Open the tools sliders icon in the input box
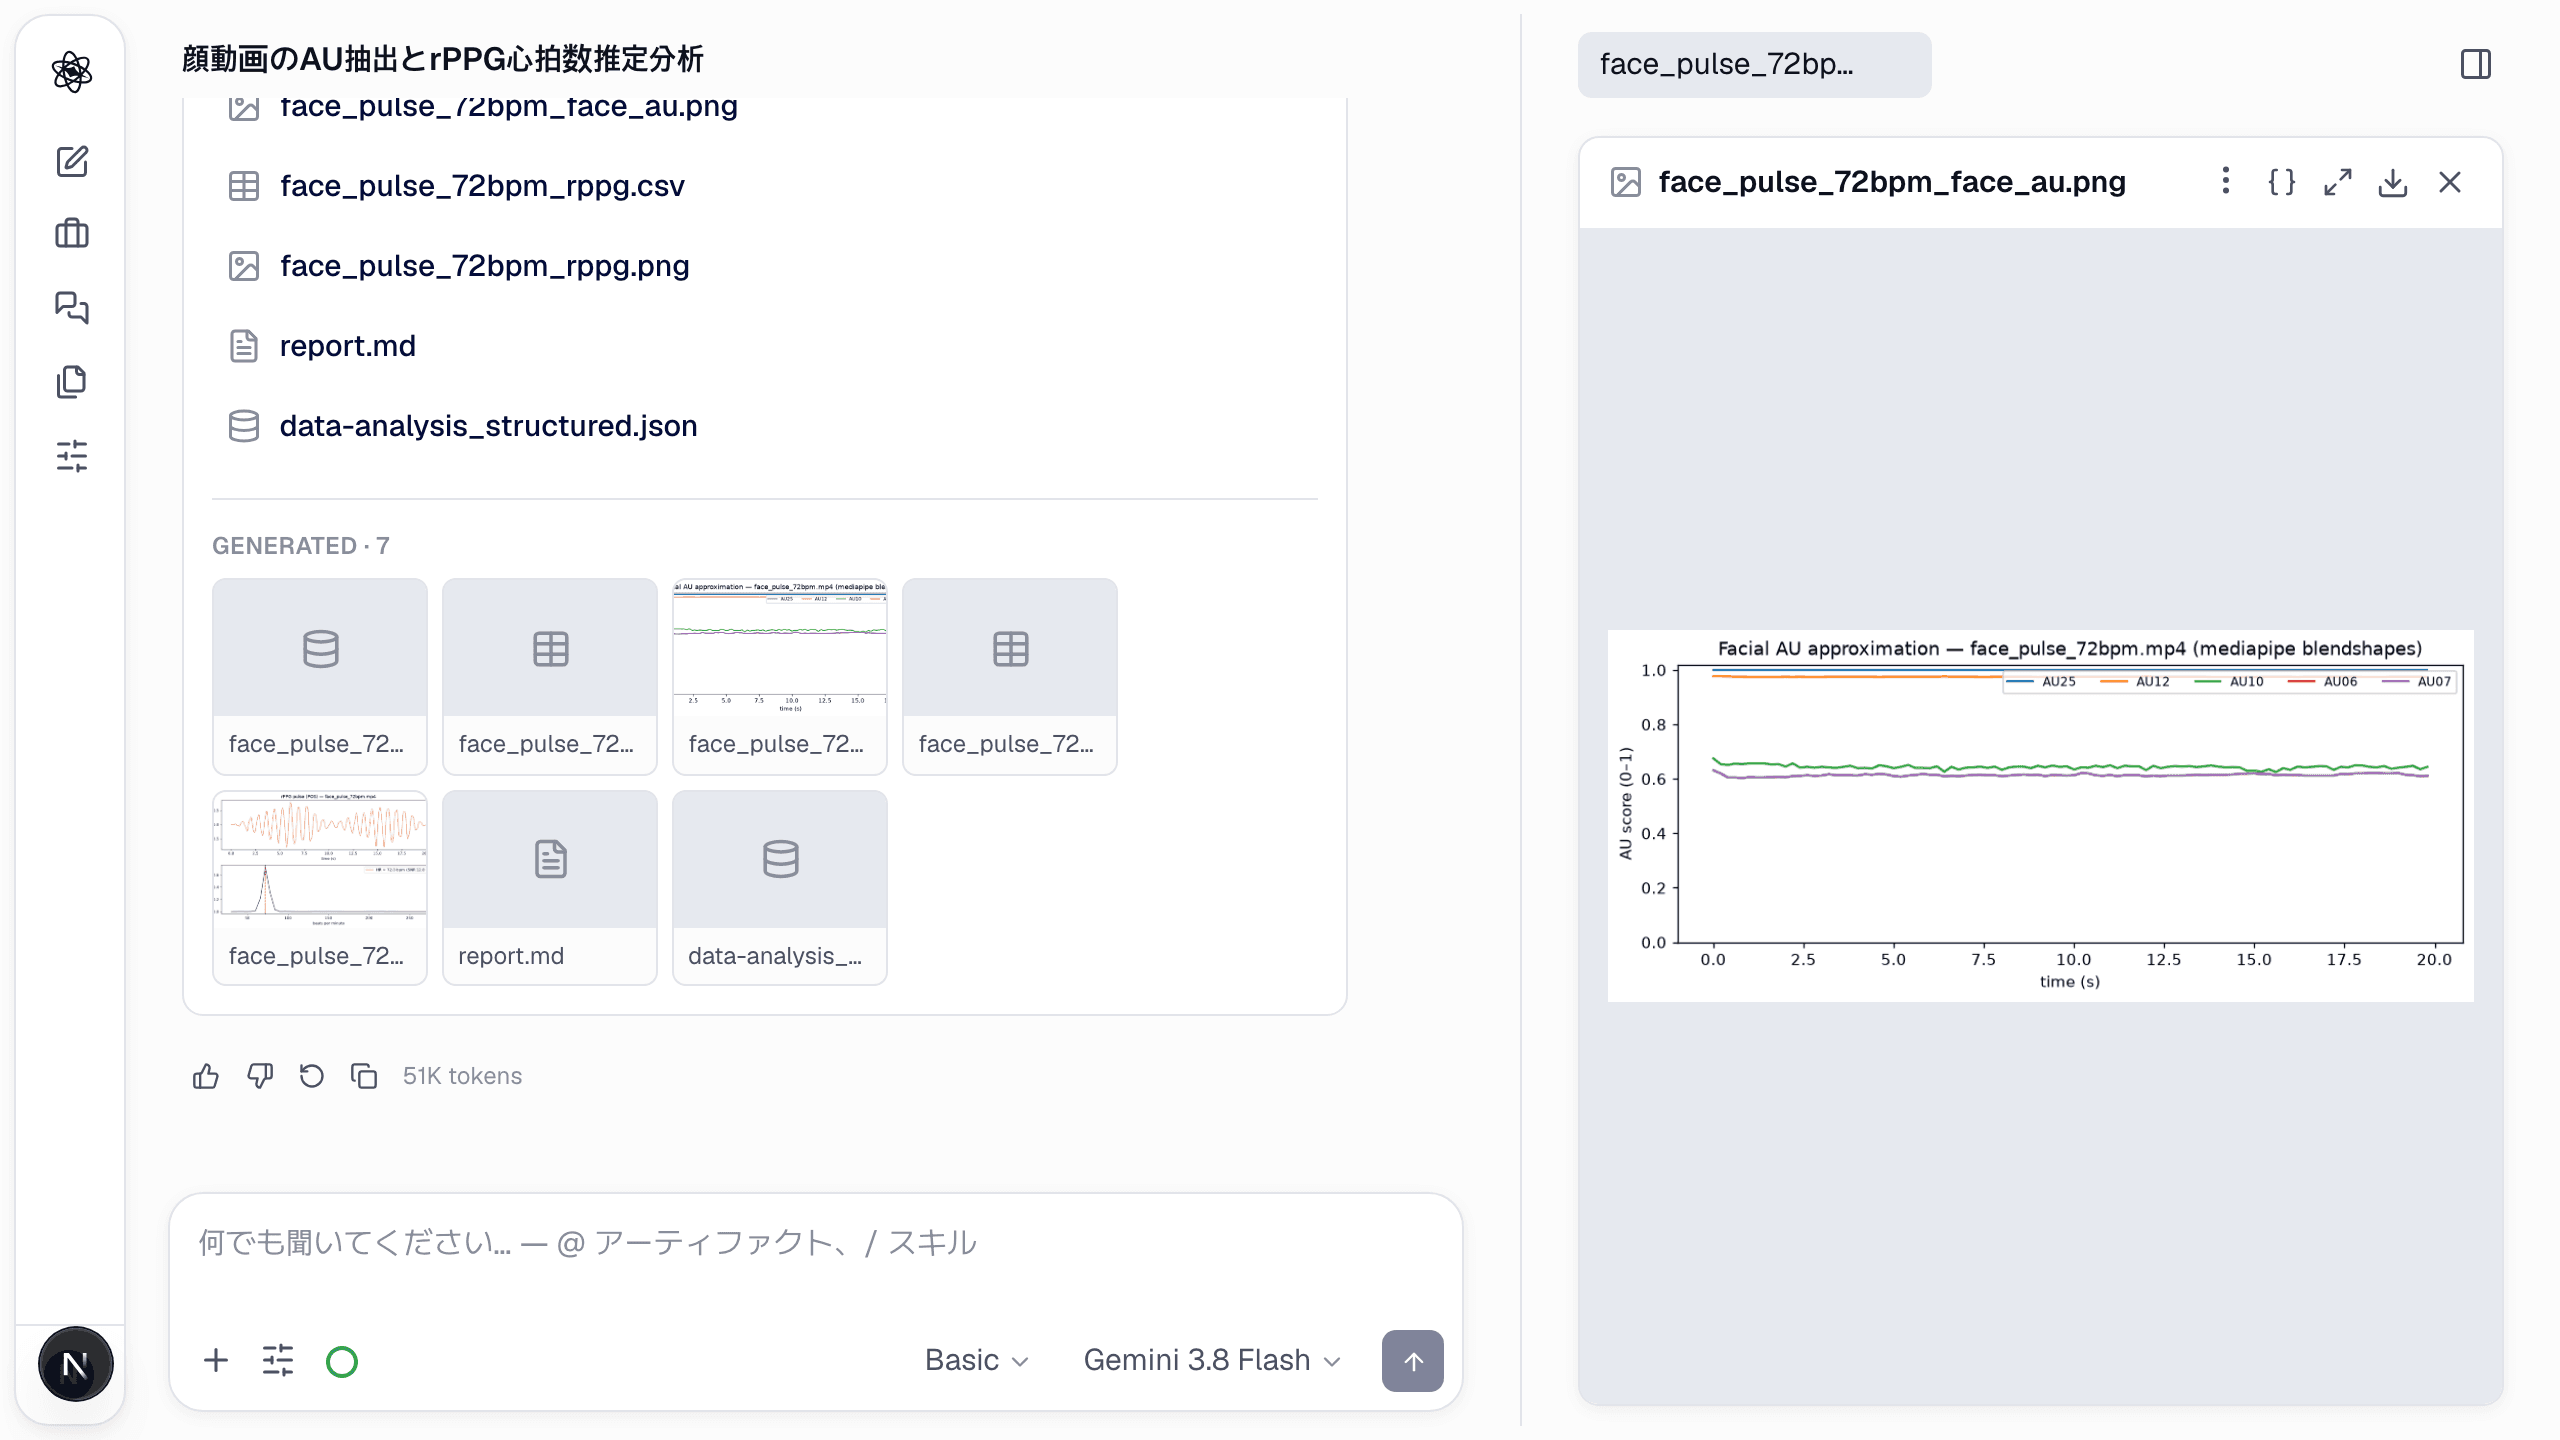 [x=278, y=1360]
